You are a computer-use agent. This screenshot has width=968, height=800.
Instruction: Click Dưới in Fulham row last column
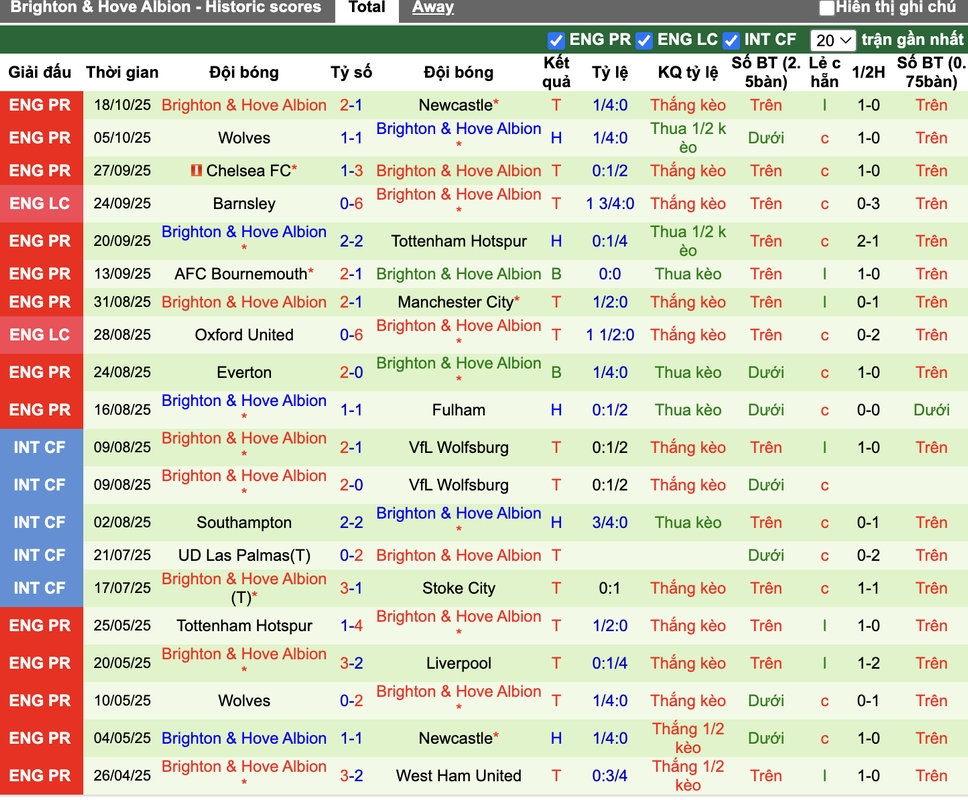click(931, 410)
